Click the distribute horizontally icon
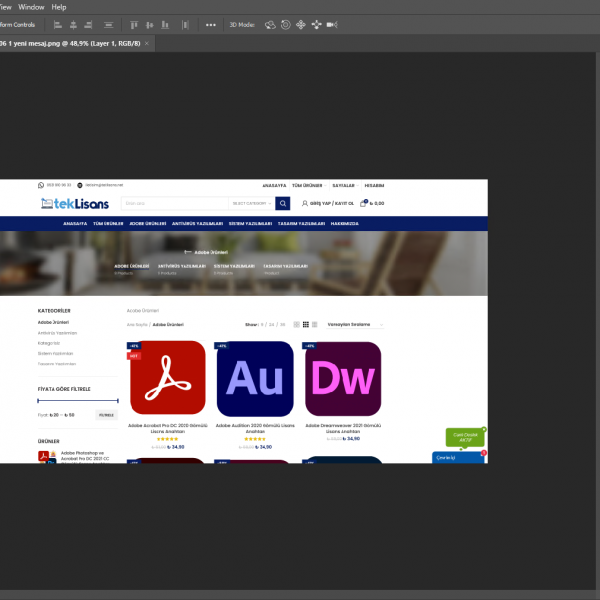Viewport: 600px width, 600px height. 185,25
